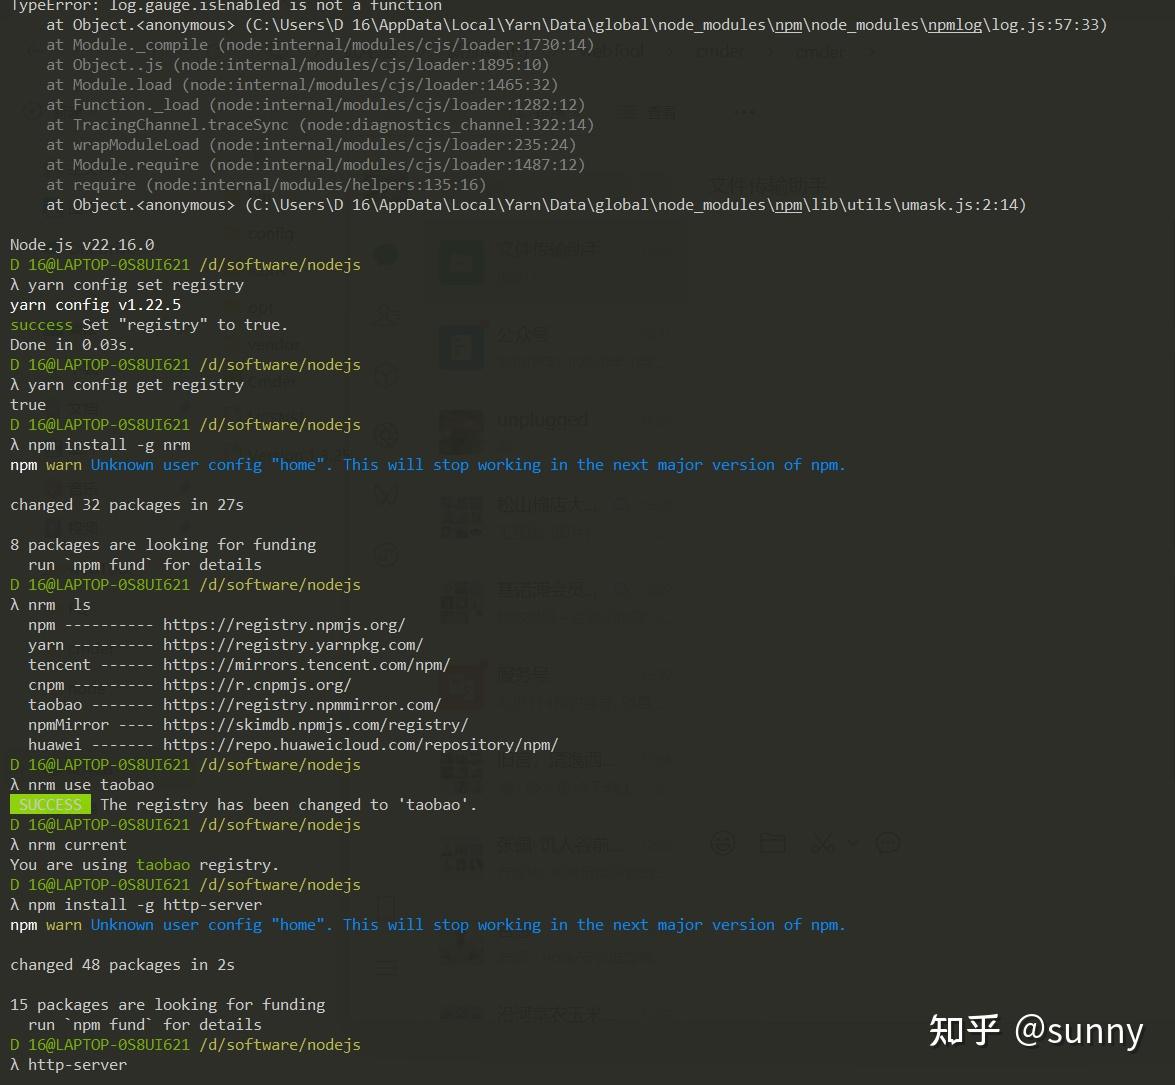Screen dimensions: 1175x1085
Task: Expand the breadcrumb arrow after cmder
Action: pyautogui.click(x=870, y=51)
